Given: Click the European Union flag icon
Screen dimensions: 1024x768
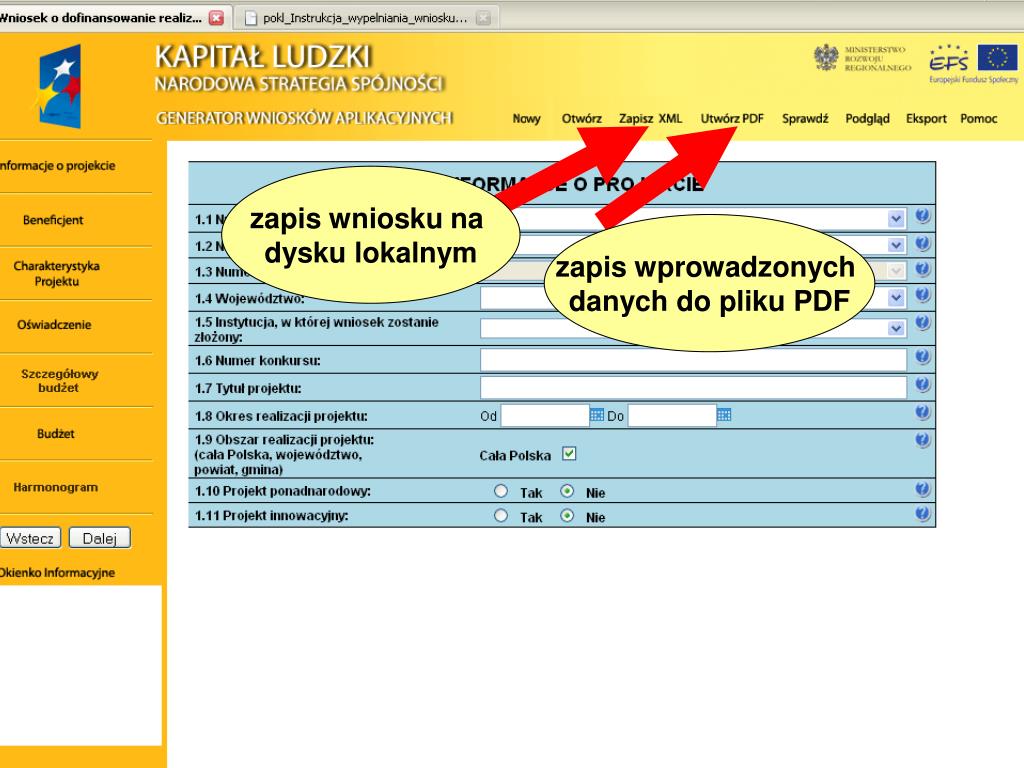Looking at the screenshot, I should click(997, 57).
